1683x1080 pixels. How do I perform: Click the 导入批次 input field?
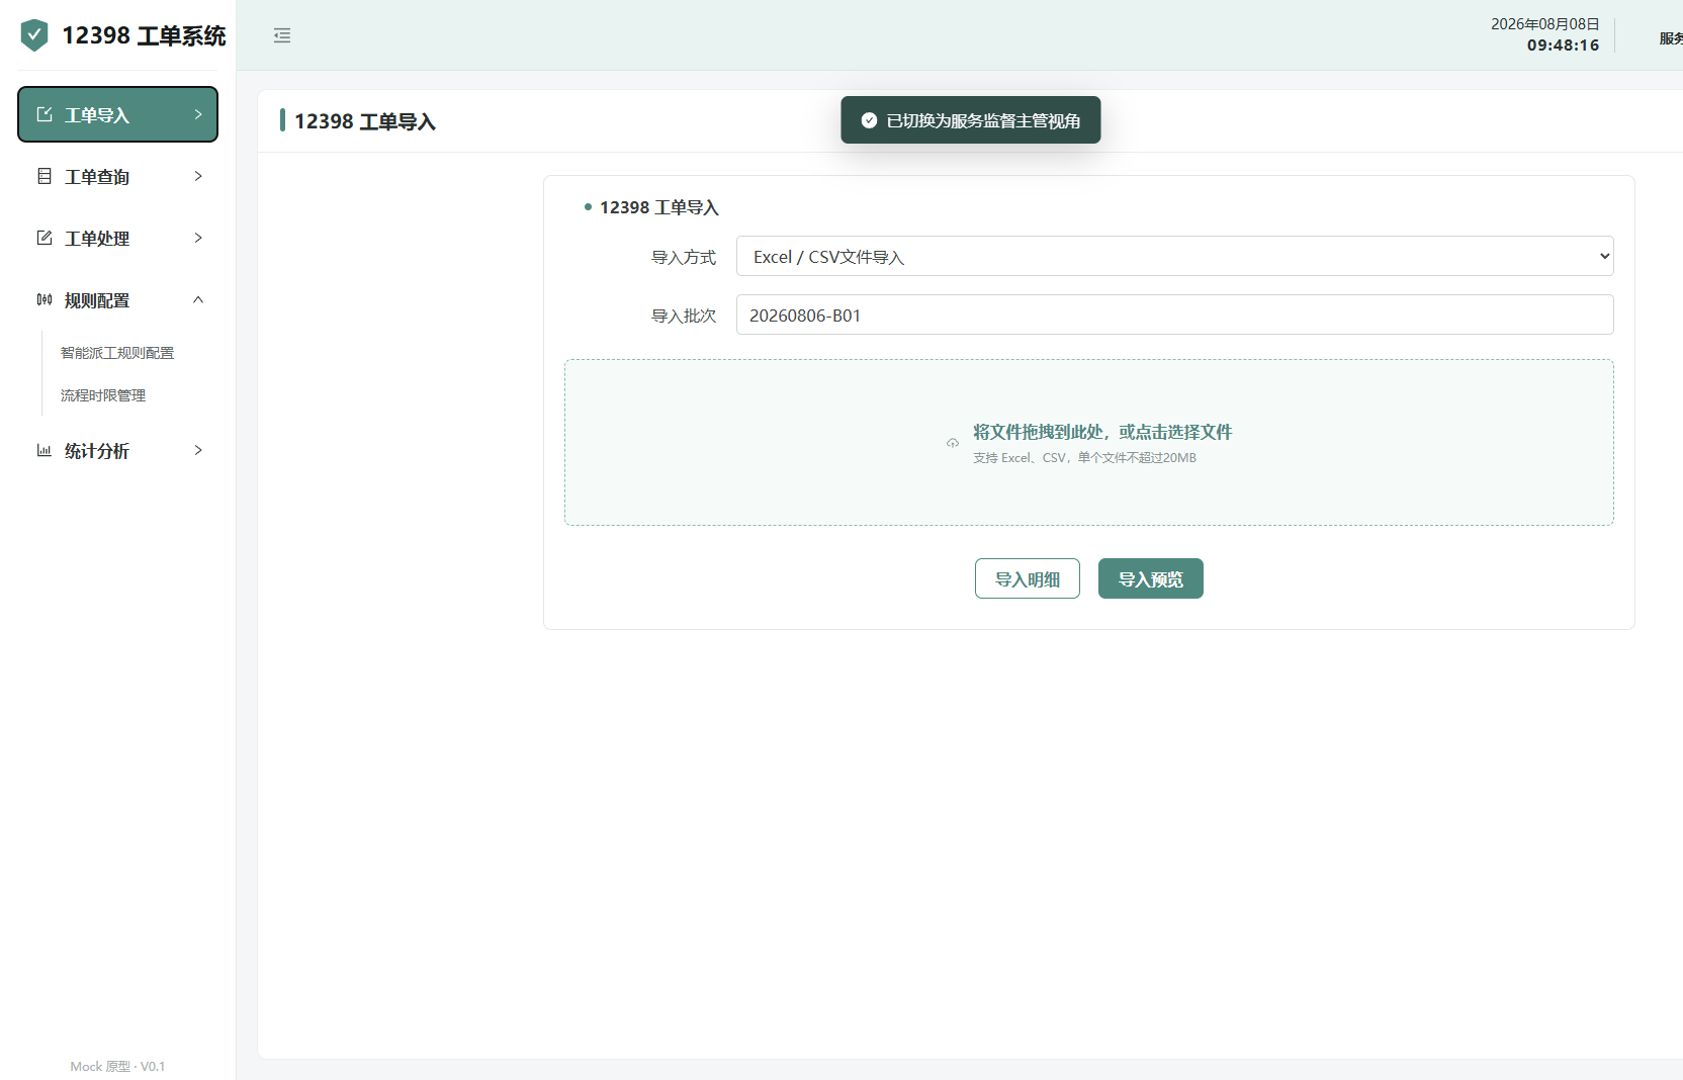(x=1174, y=315)
